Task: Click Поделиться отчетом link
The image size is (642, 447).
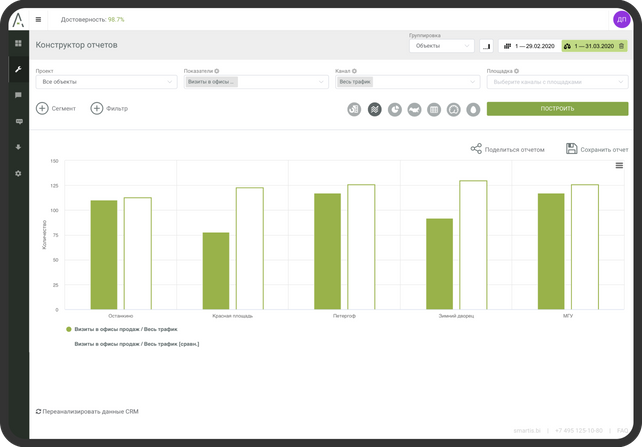Action: (x=507, y=149)
